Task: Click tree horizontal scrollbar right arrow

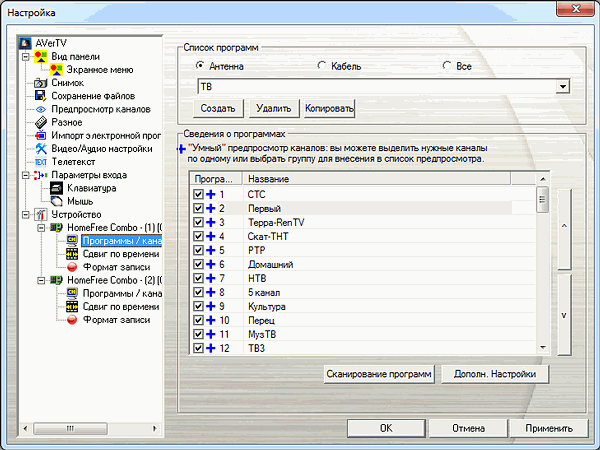Action: click(155, 428)
